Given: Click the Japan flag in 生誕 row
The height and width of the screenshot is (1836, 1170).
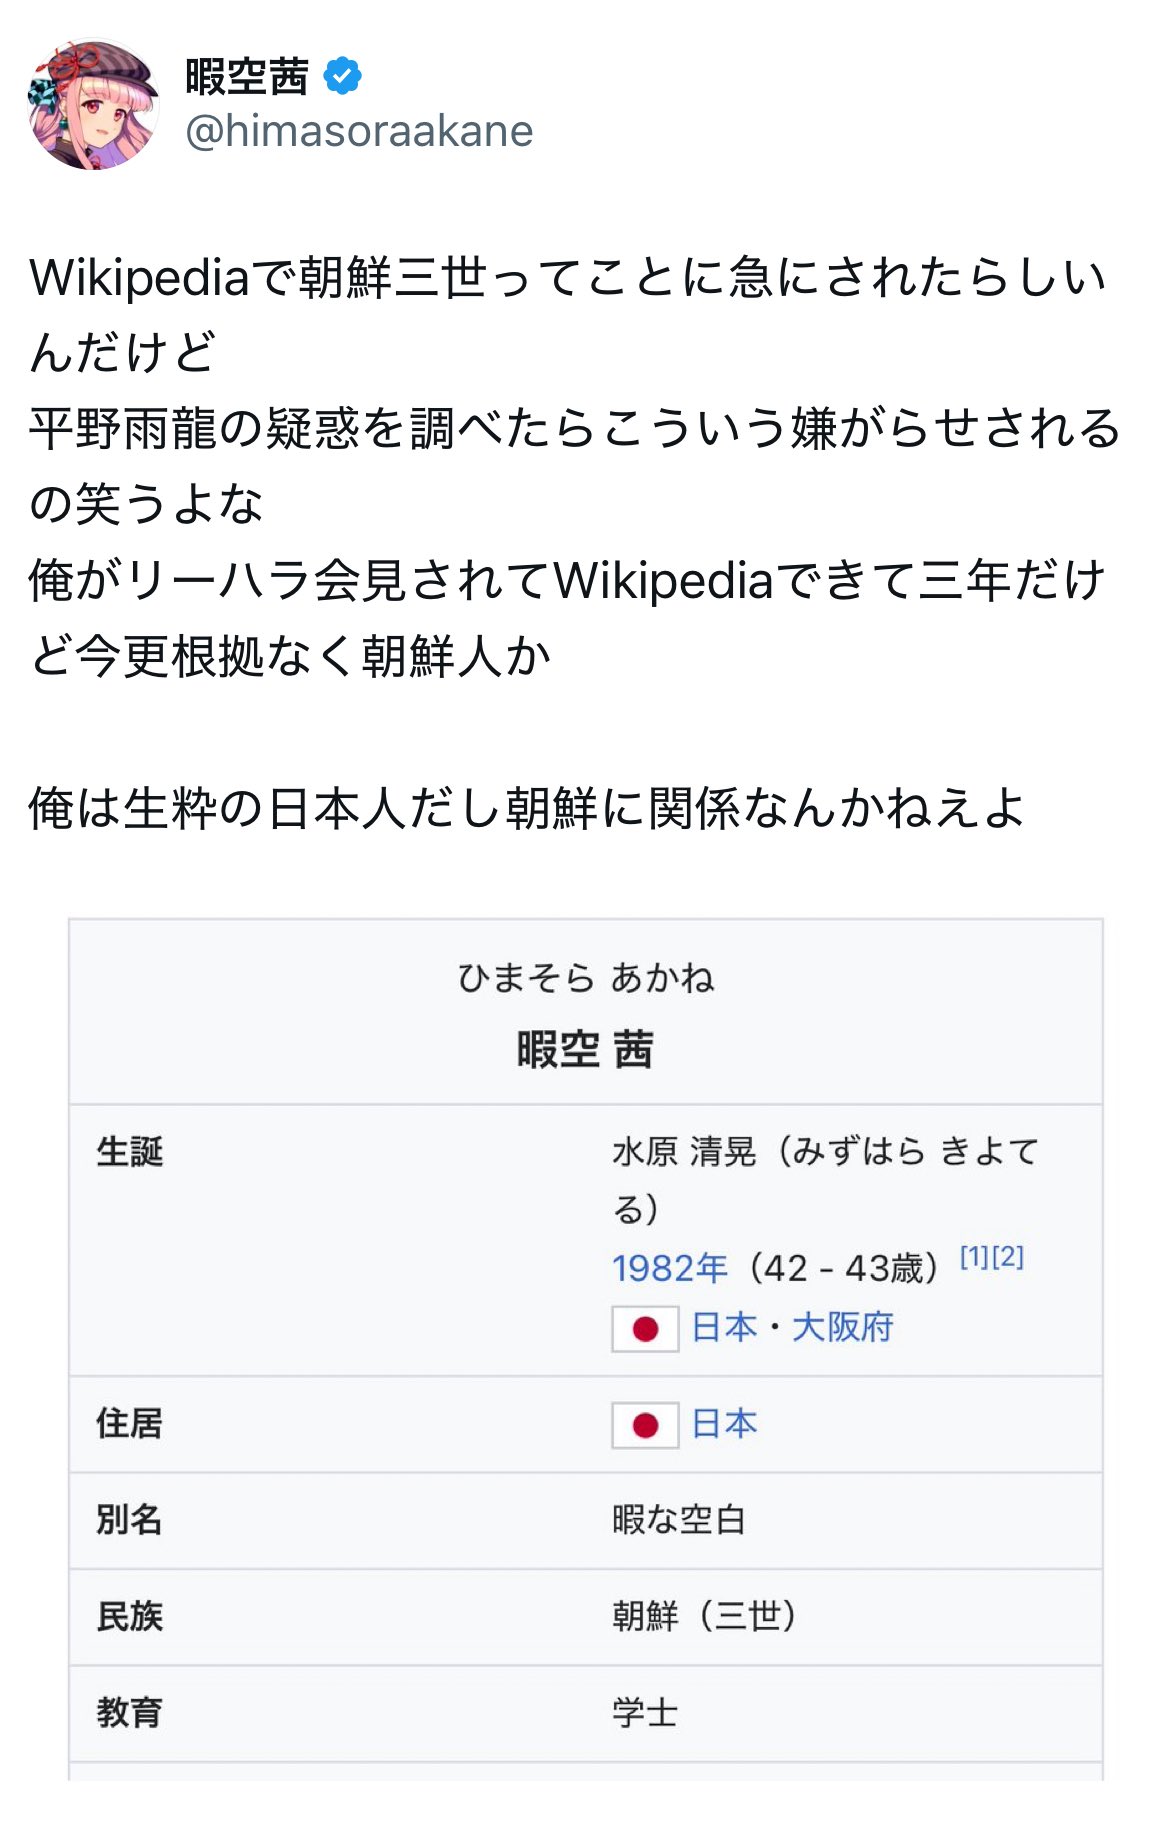Looking at the screenshot, I should (645, 1329).
